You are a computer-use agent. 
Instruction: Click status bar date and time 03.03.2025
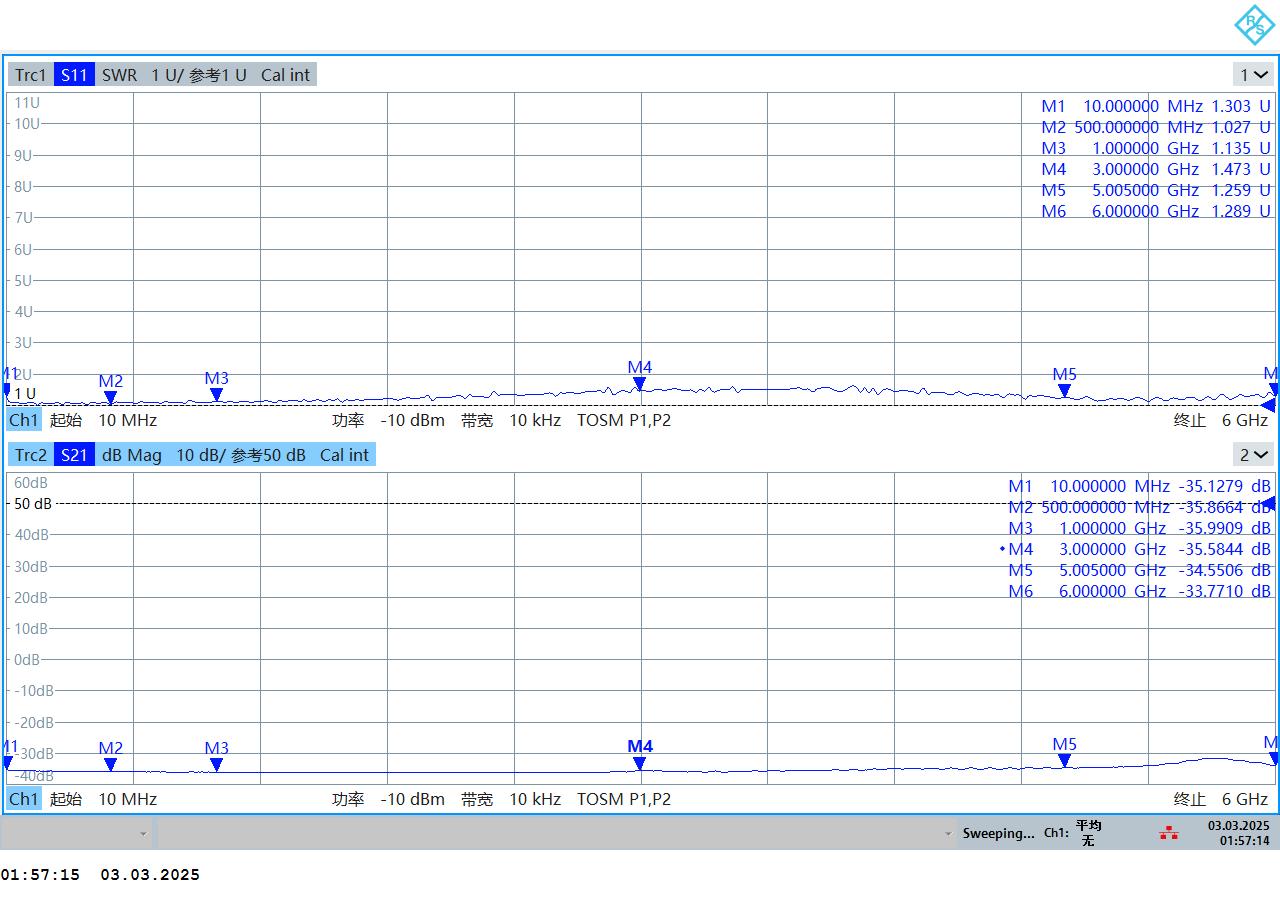pos(1238,833)
